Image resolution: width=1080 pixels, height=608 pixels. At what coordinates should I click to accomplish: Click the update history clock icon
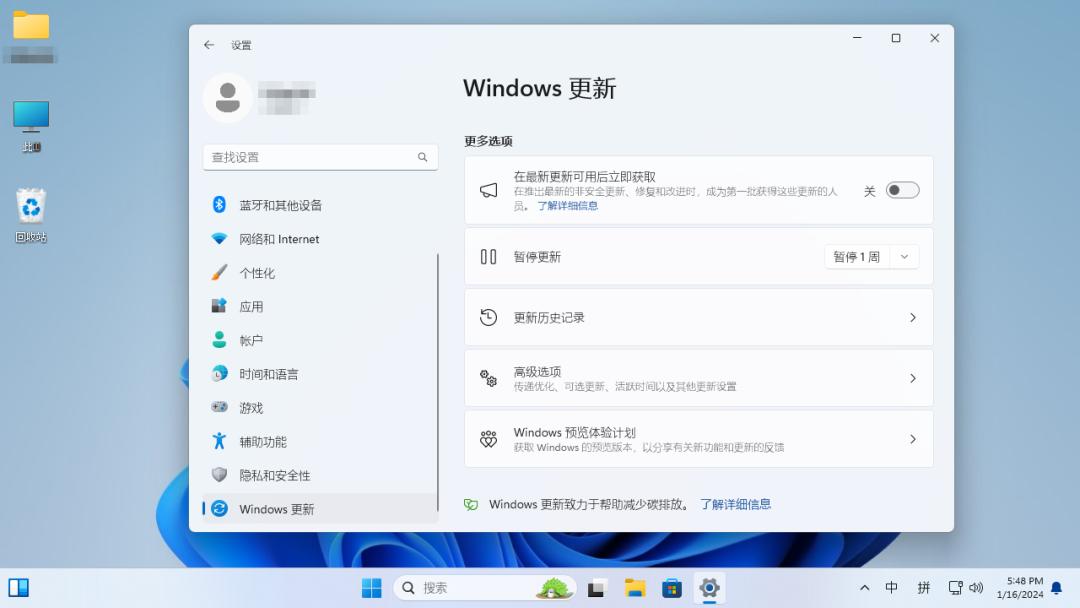click(x=488, y=317)
